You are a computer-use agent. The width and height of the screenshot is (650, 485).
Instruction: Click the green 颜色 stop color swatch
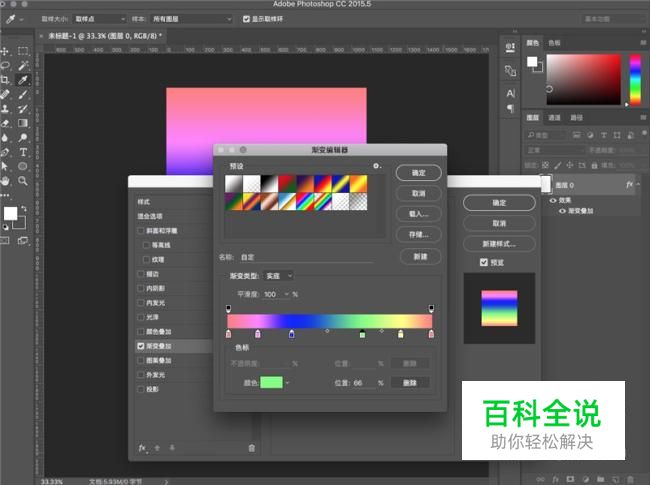click(271, 382)
